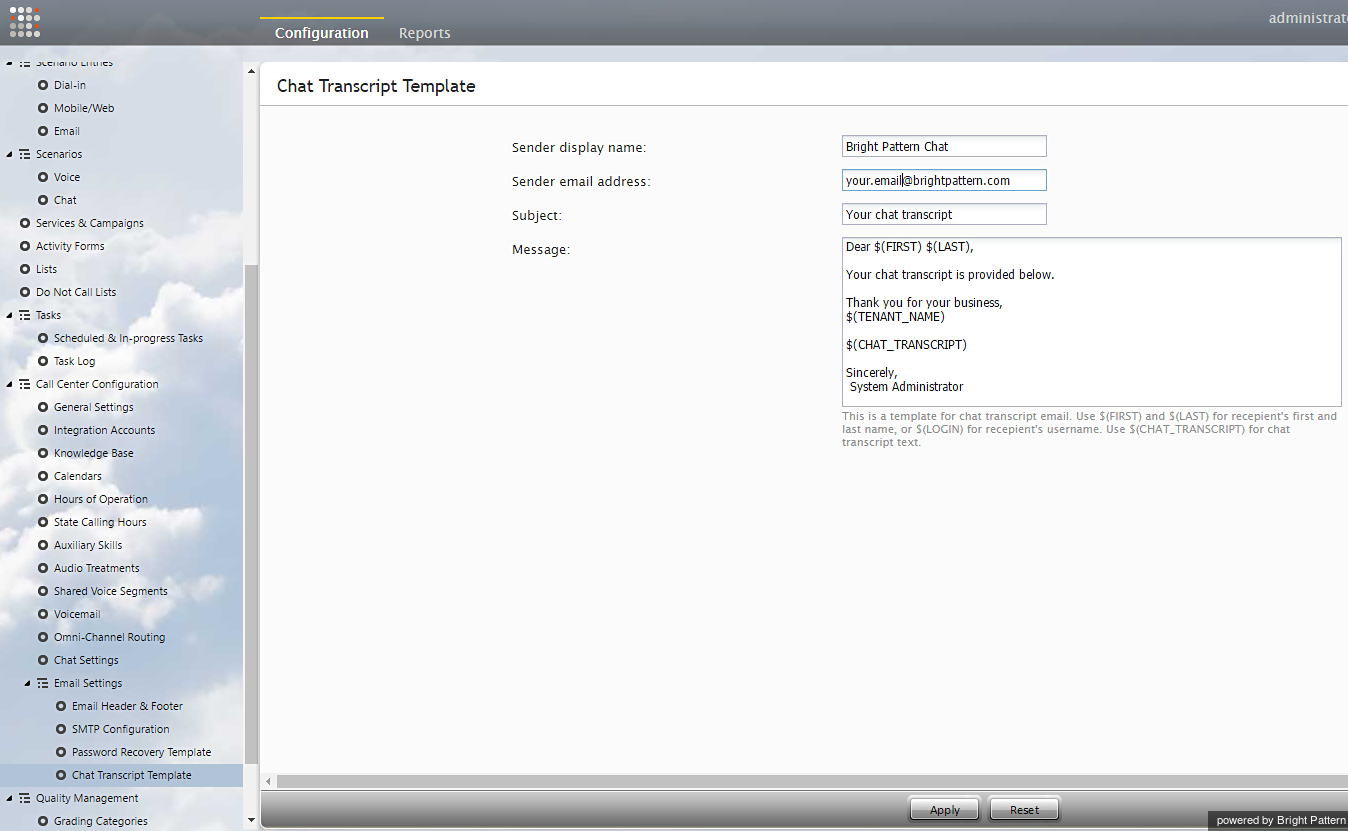
Task: Open Voicemail settings
Action: click(x=77, y=614)
